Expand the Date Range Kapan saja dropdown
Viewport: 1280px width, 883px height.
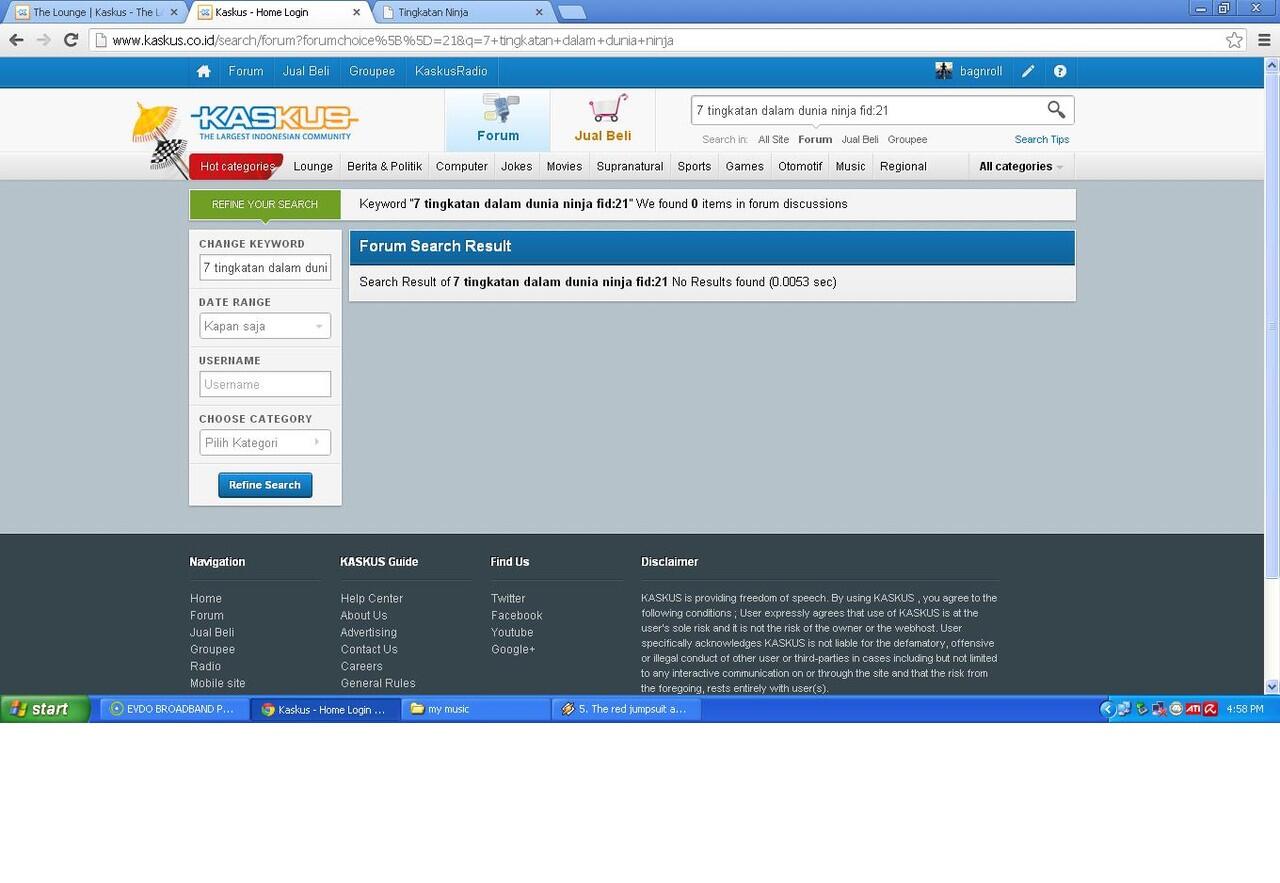[x=265, y=326]
